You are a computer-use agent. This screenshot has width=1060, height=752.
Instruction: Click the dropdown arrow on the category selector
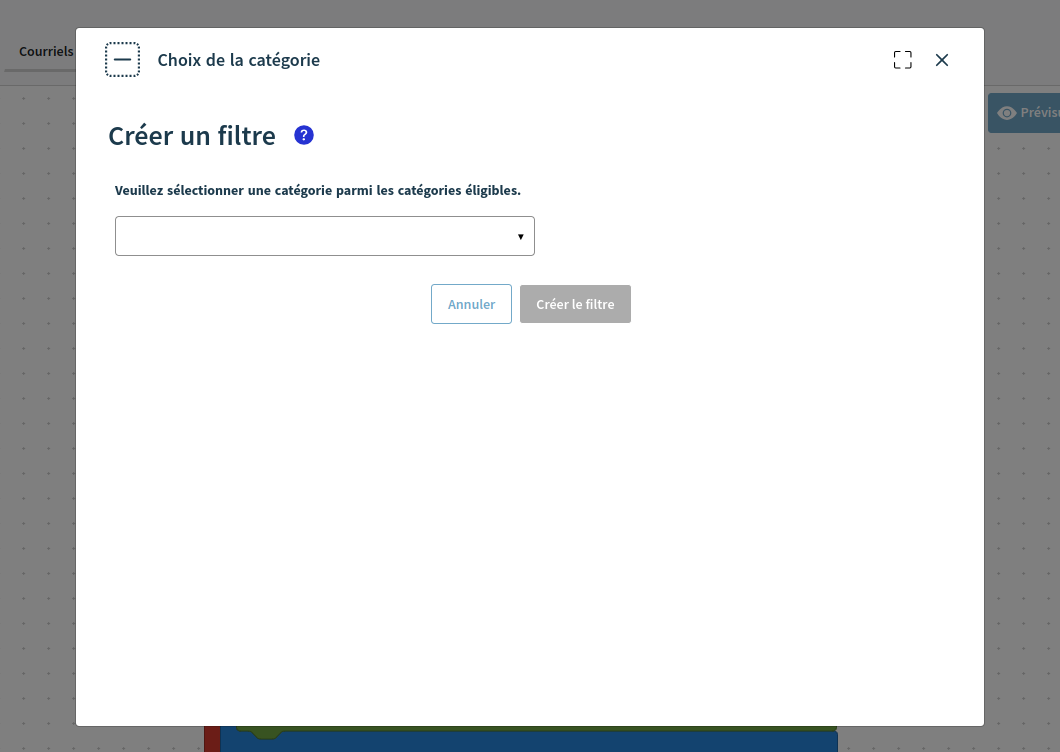(521, 235)
